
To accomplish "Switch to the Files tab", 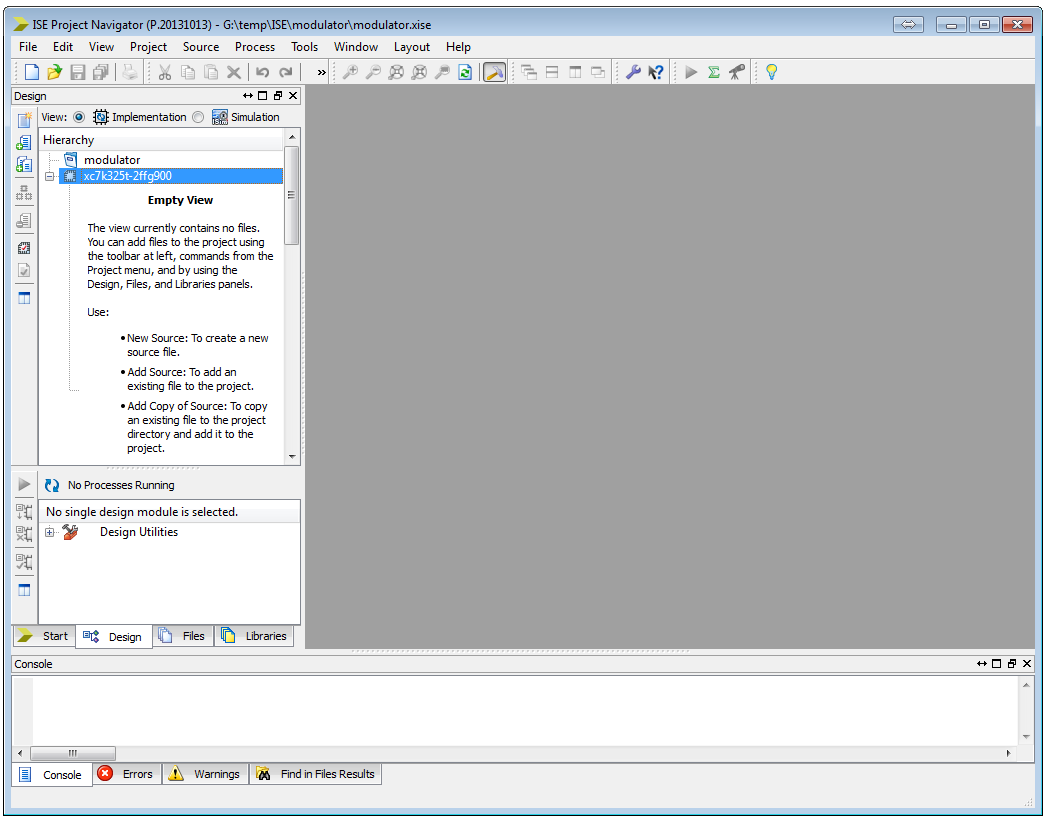I will [183, 636].
